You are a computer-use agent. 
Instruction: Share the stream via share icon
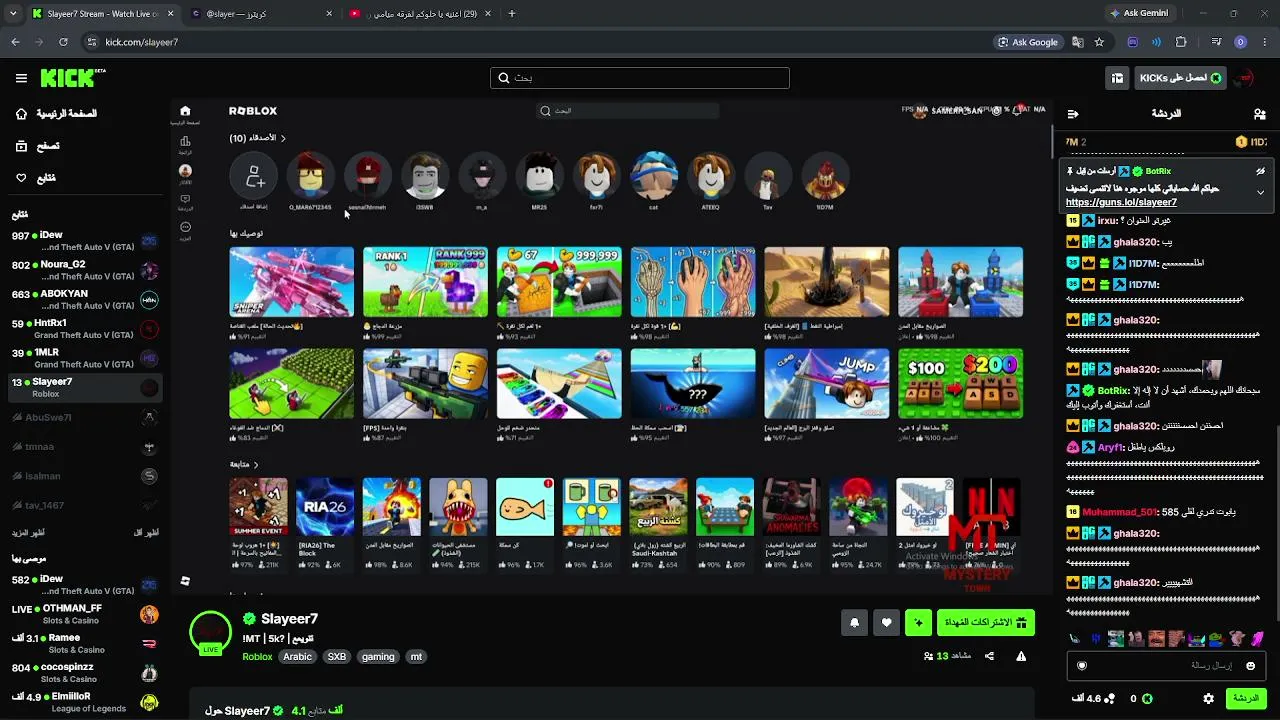[x=989, y=656]
